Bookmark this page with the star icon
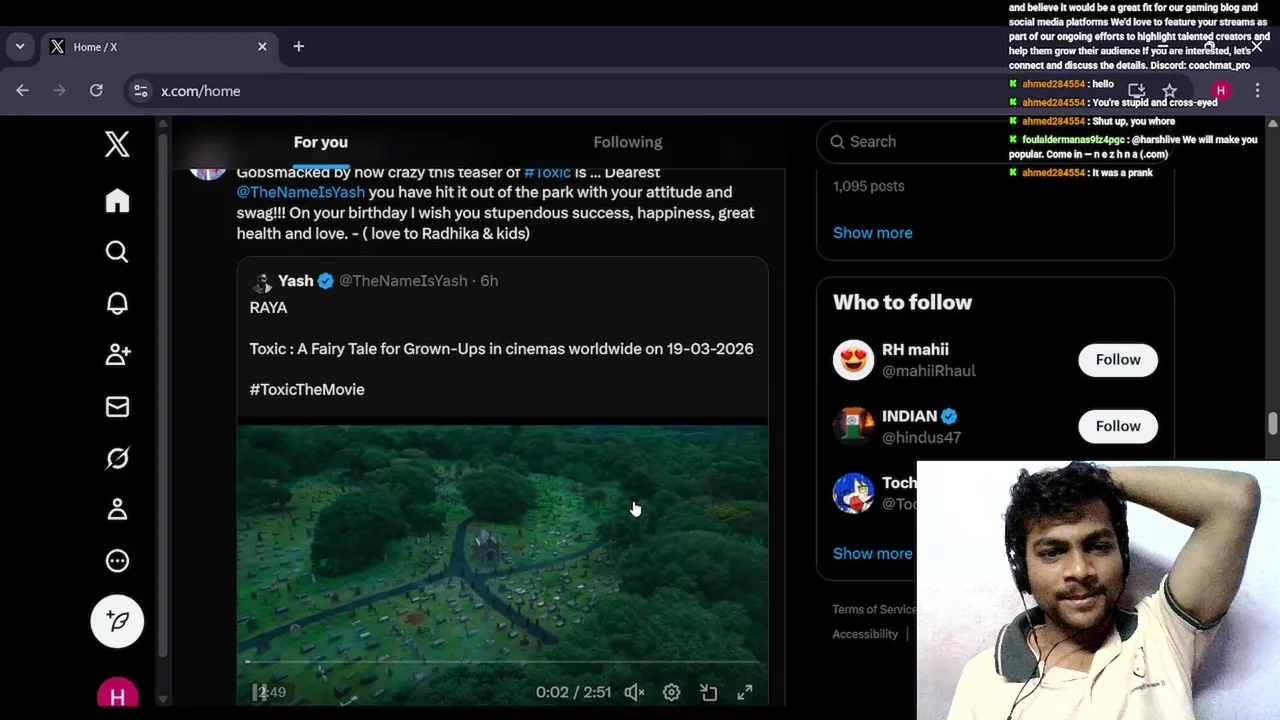1280x720 pixels. [1169, 90]
